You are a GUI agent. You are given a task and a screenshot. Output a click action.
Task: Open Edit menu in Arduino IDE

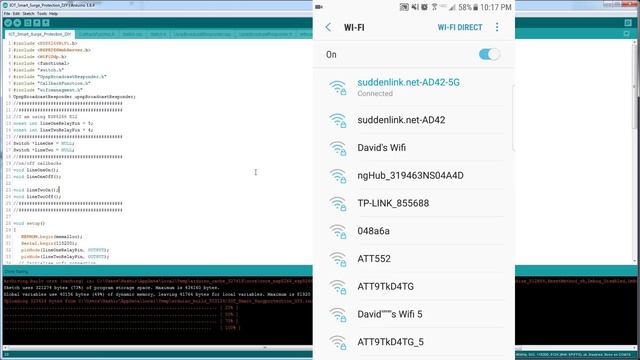tap(16, 14)
